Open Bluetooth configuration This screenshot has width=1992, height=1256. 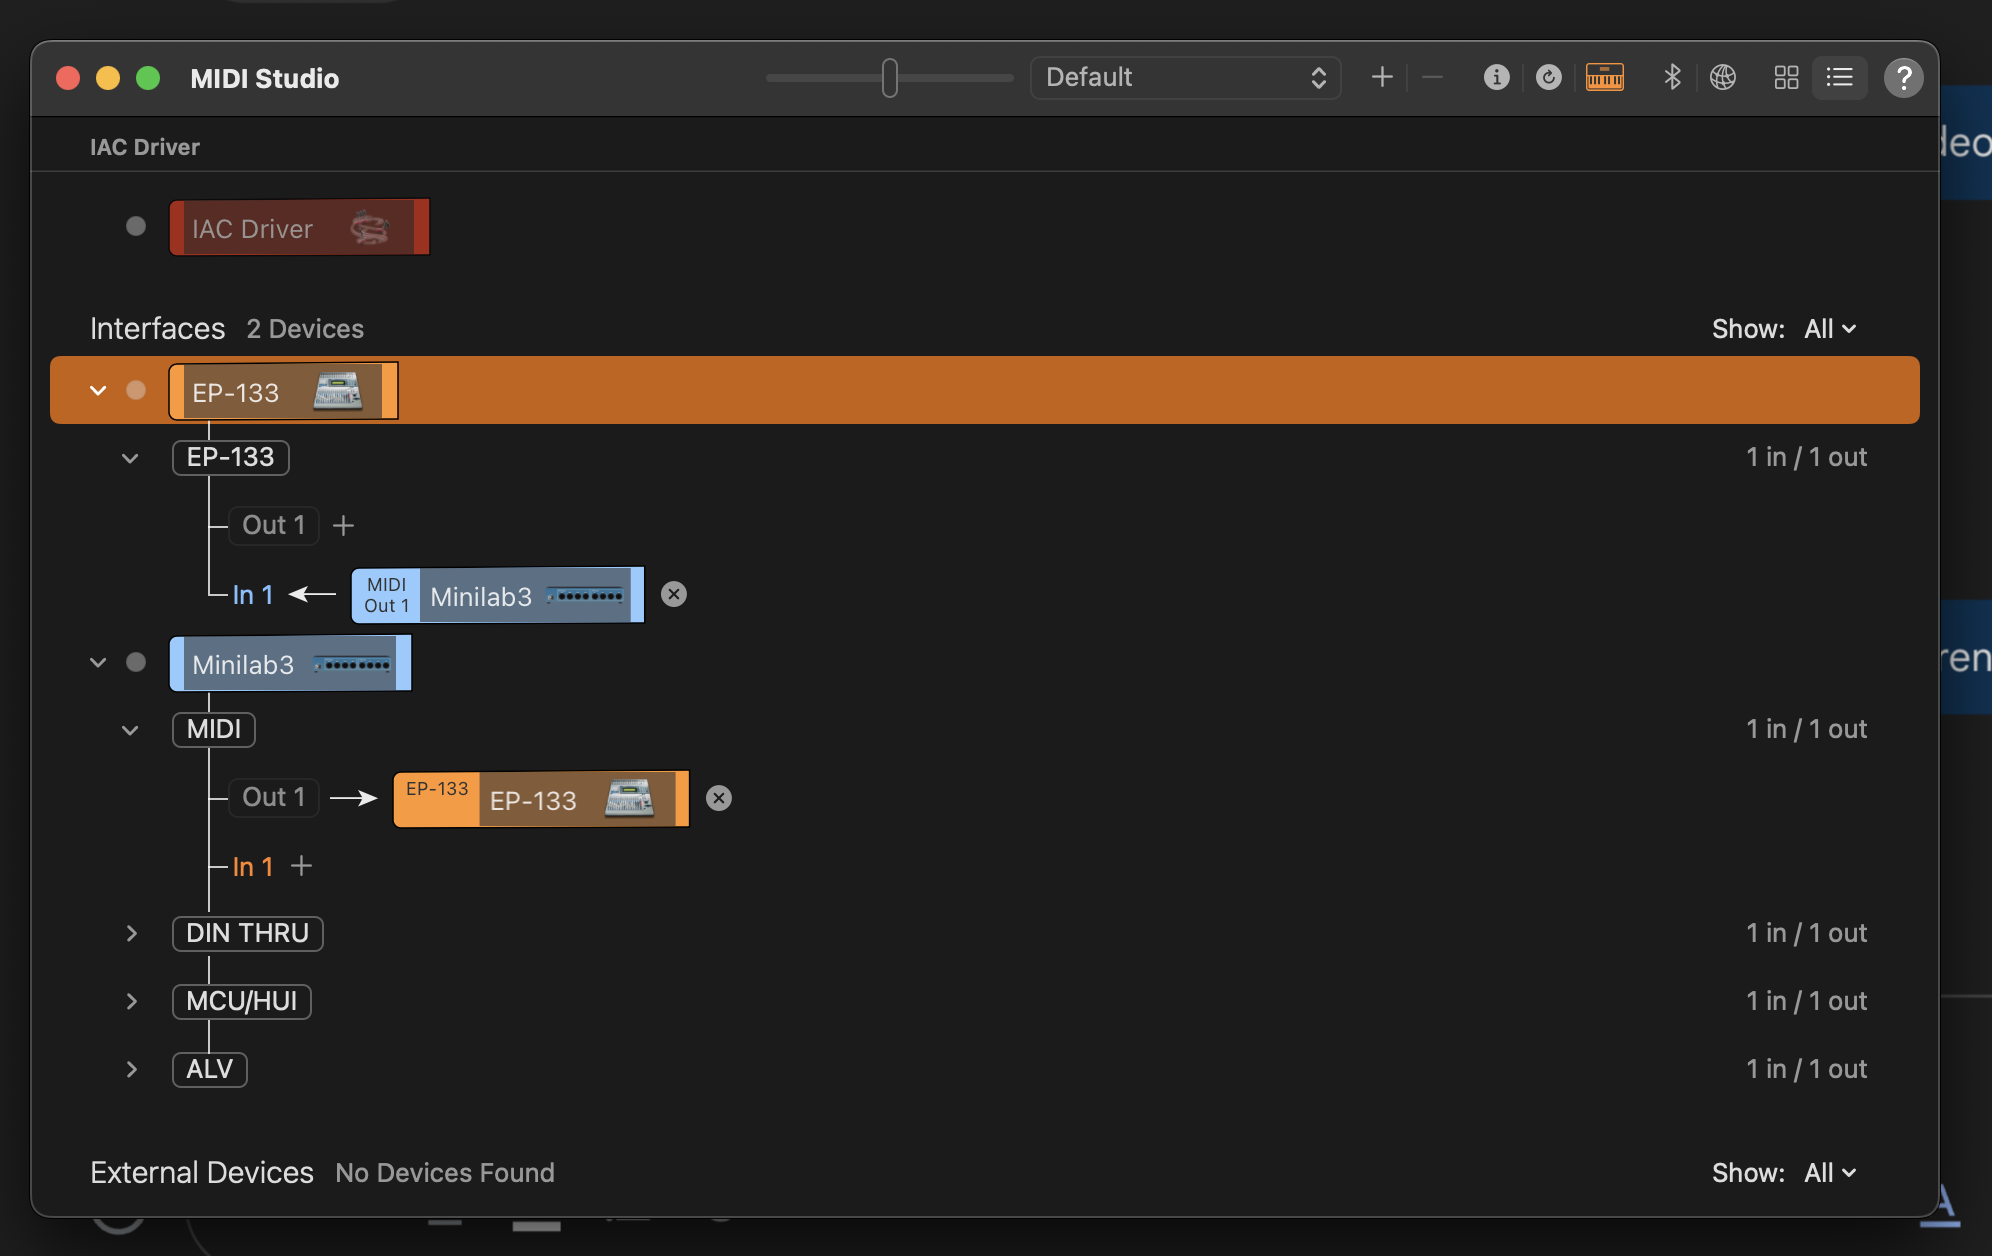click(x=1672, y=77)
